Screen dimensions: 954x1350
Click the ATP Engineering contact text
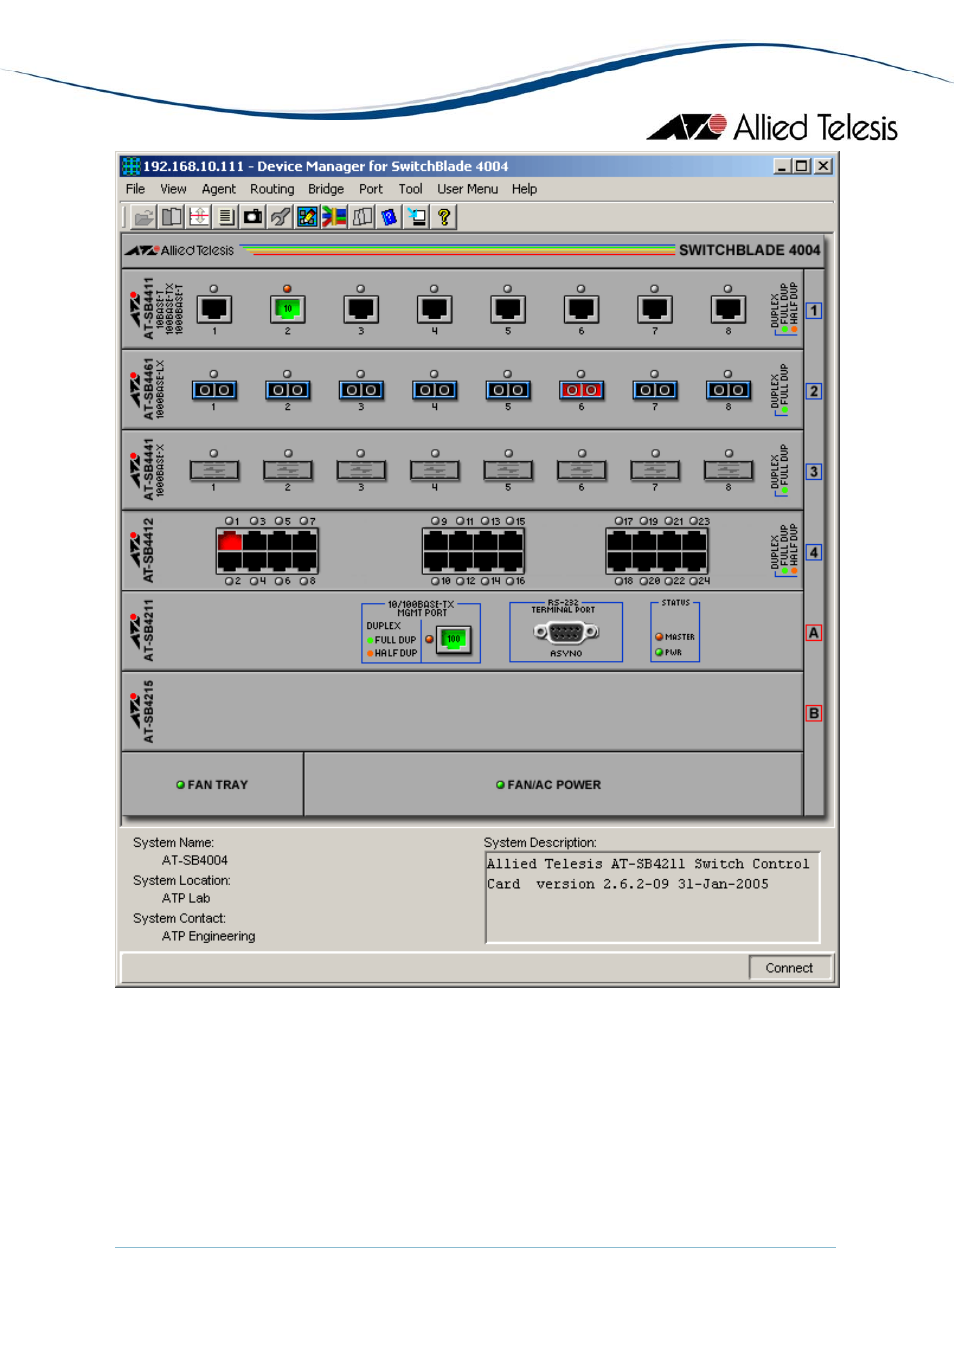pyautogui.click(x=208, y=936)
